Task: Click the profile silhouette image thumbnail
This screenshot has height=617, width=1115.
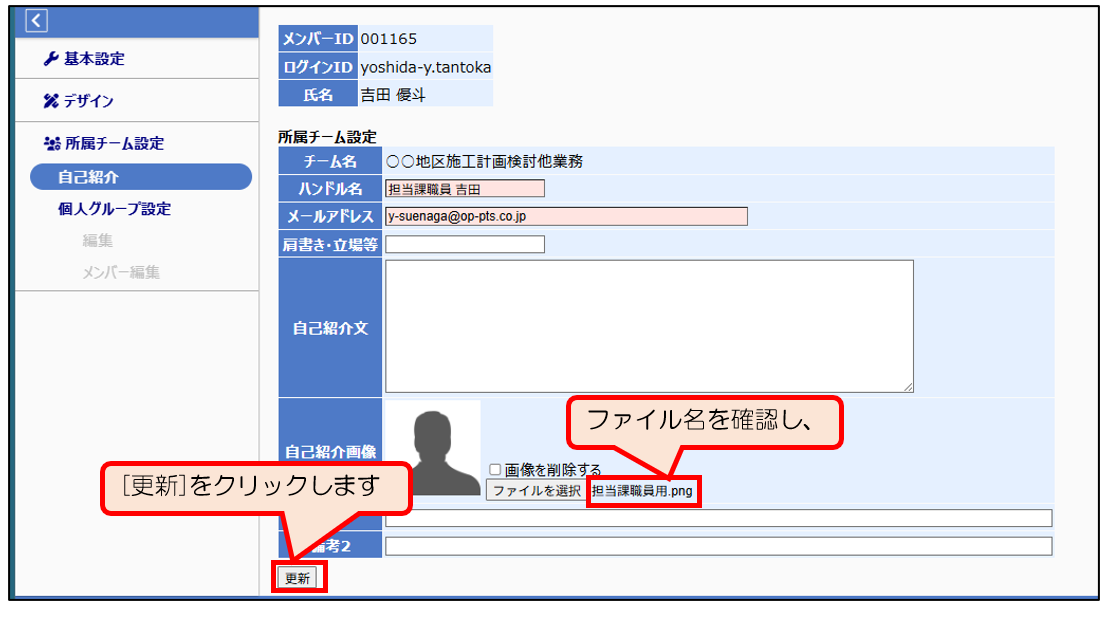Action: [x=432, y=448]
